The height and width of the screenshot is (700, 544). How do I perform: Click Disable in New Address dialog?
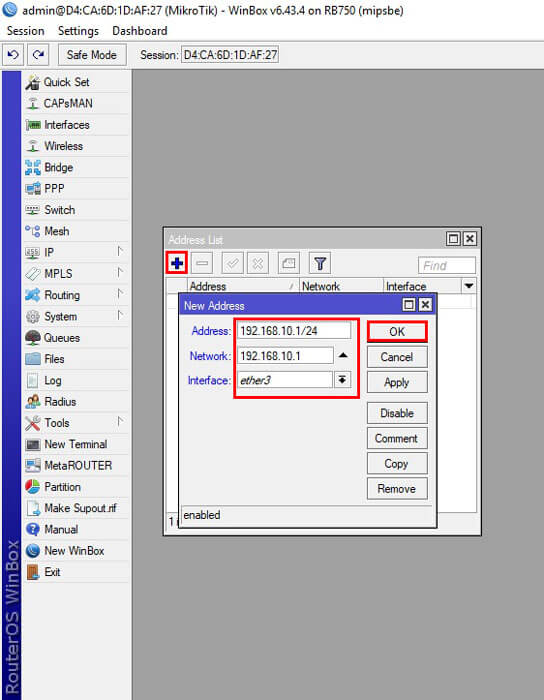pyautogui.click(x=397, y=413)
